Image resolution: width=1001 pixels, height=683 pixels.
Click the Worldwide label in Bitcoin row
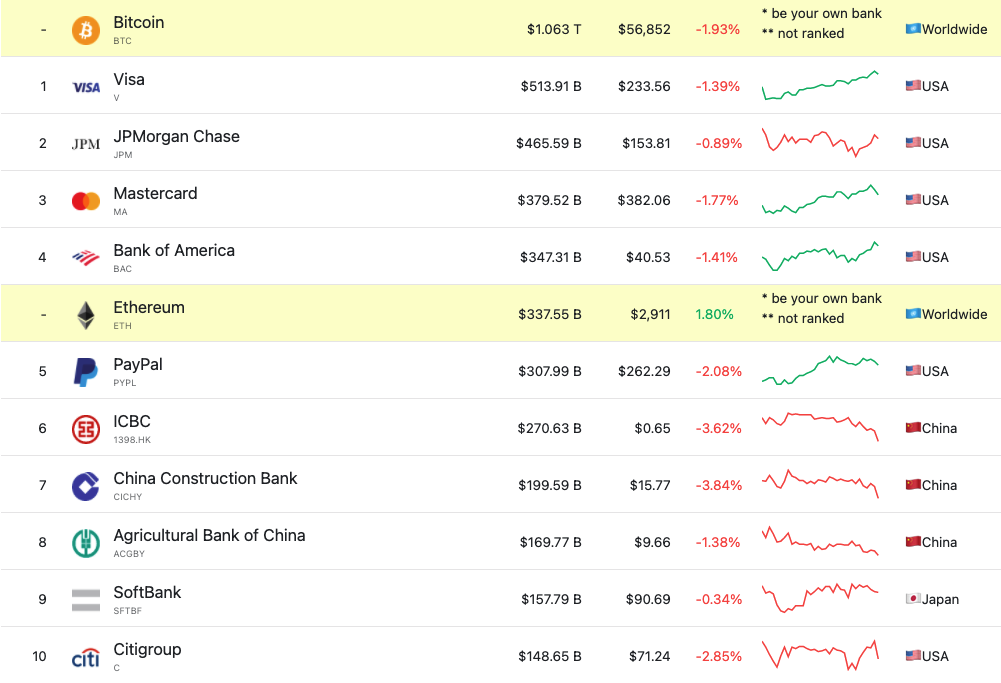coord(955,29)
